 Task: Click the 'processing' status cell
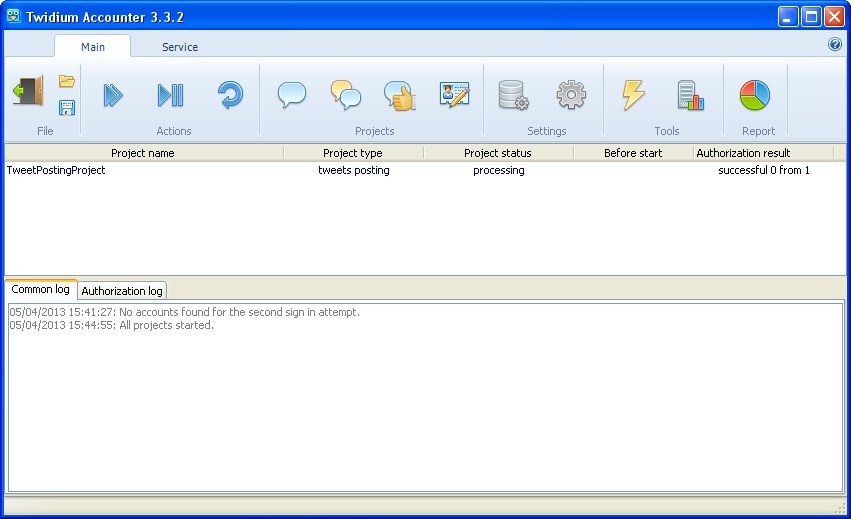pyautogui.click(x=499, y=170)
